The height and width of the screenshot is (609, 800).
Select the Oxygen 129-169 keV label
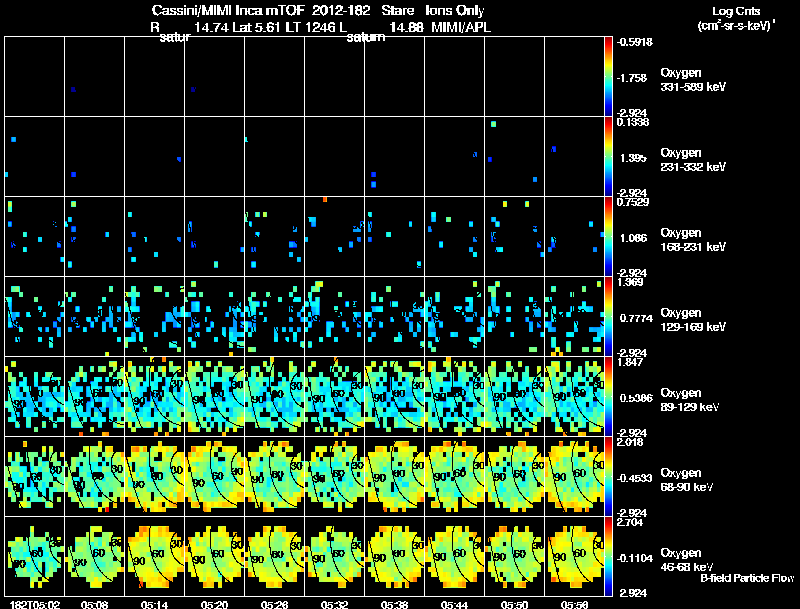(x=693, y=320)
